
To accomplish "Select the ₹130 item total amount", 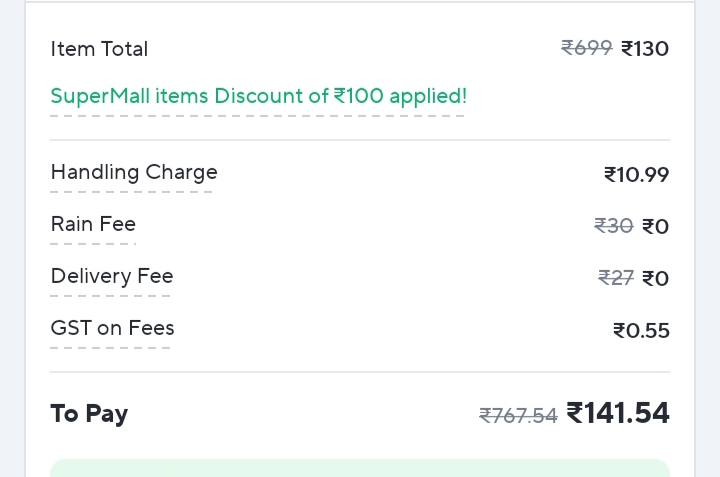I will coord(645,49).
